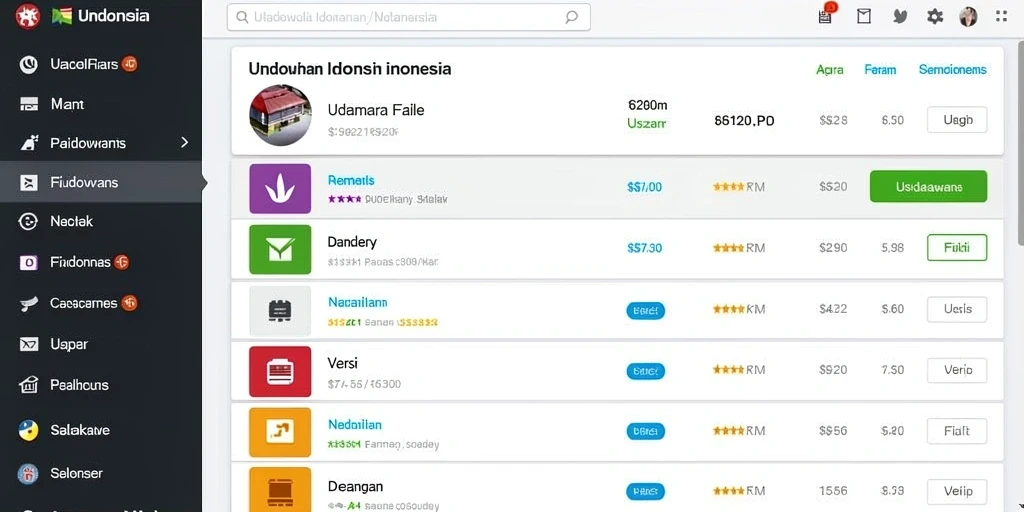Select Fiudowans in the sidebar
This screenshot has width=1024, height=512.
coord(101,182)
